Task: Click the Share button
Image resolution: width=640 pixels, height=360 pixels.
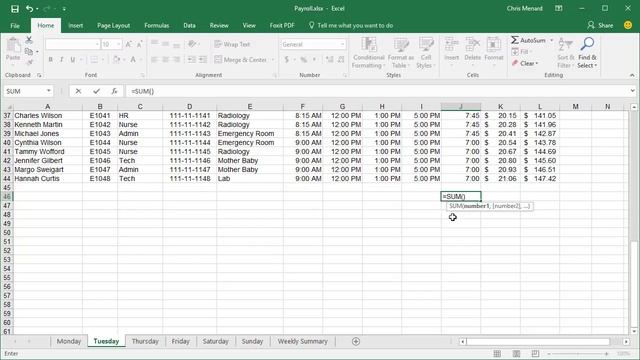Action: tap(600, 25)
